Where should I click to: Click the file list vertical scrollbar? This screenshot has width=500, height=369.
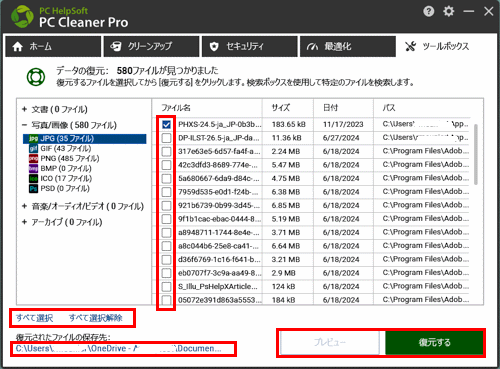tap(476, 154)
